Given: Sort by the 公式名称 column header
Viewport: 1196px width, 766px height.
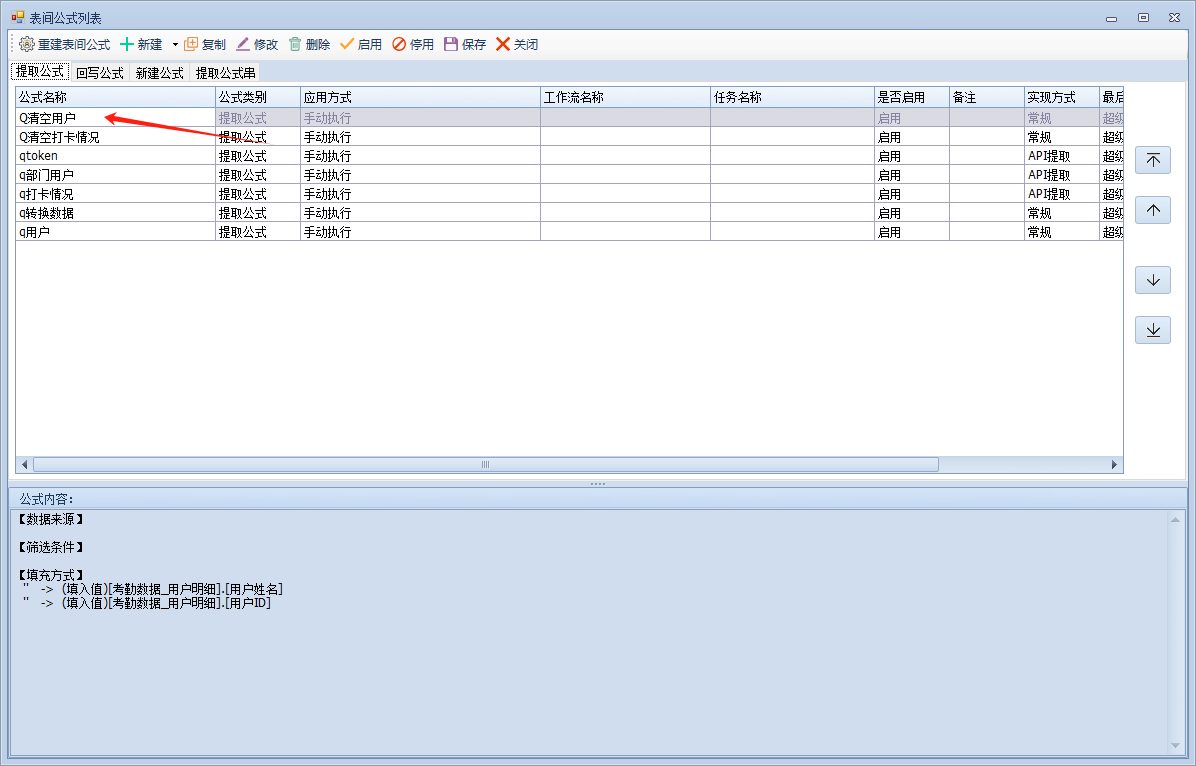Looking at the screenshot, I should (115, 97).
